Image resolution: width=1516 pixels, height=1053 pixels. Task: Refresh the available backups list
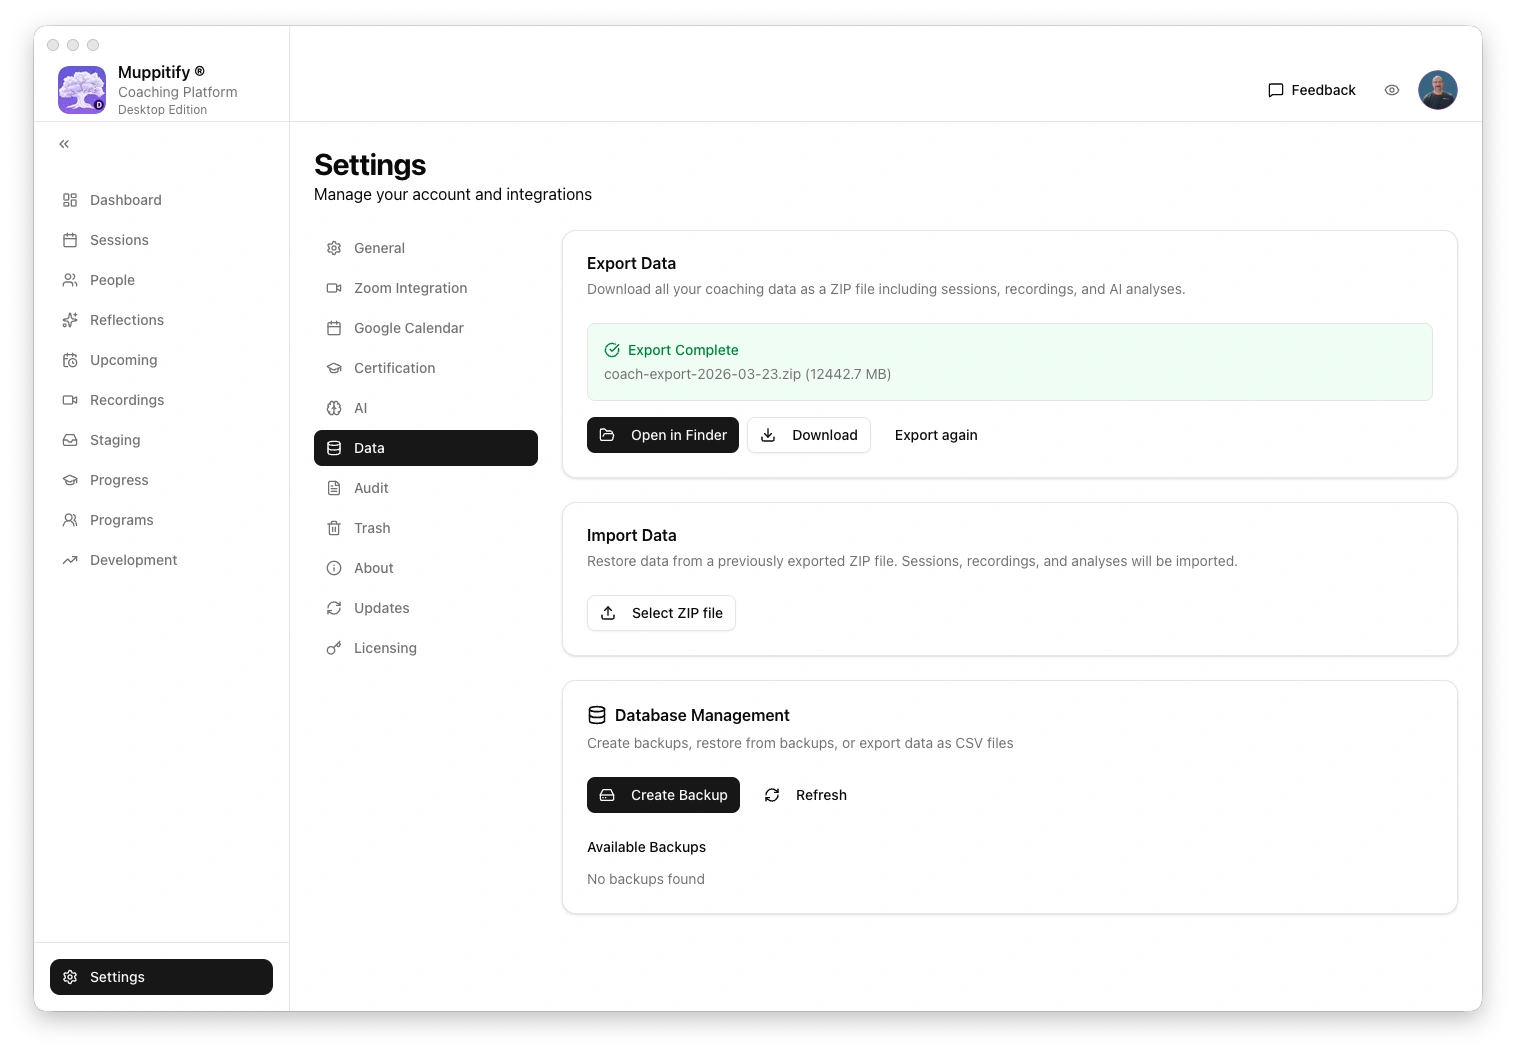[806, 795]
